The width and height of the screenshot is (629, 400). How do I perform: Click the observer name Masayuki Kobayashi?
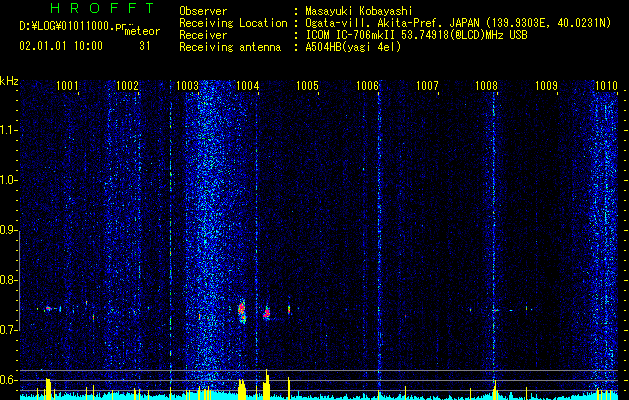(x=358, y=11)
